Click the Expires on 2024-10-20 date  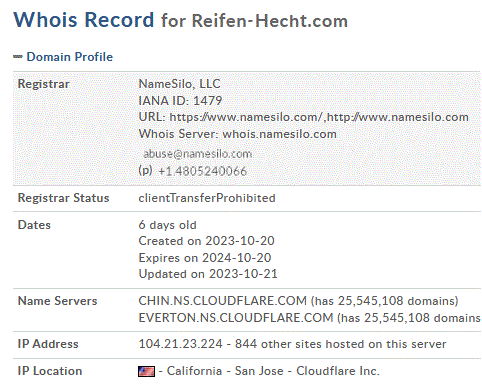tap(205, 258)
